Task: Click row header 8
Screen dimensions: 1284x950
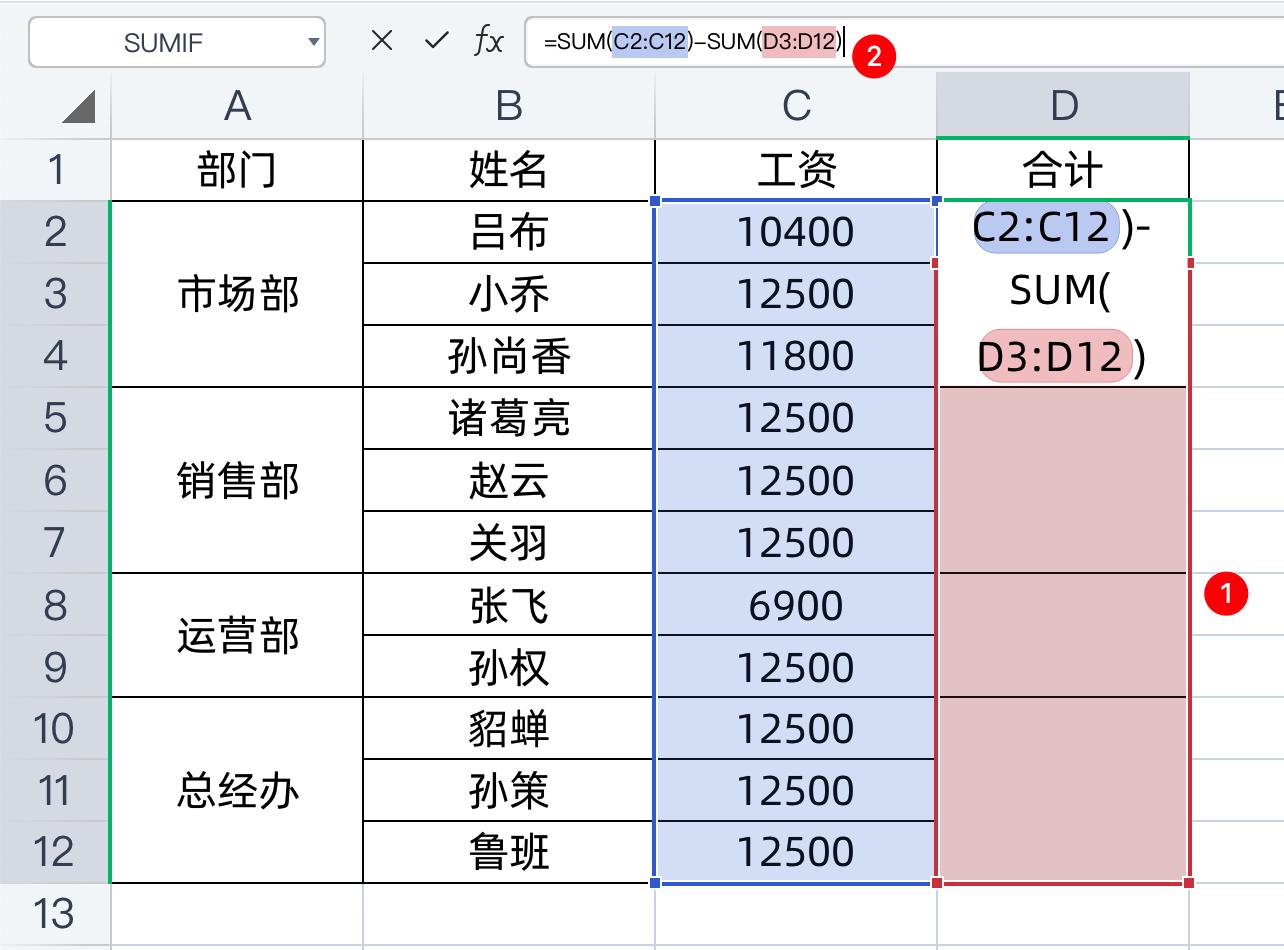Action: [55, 605]
